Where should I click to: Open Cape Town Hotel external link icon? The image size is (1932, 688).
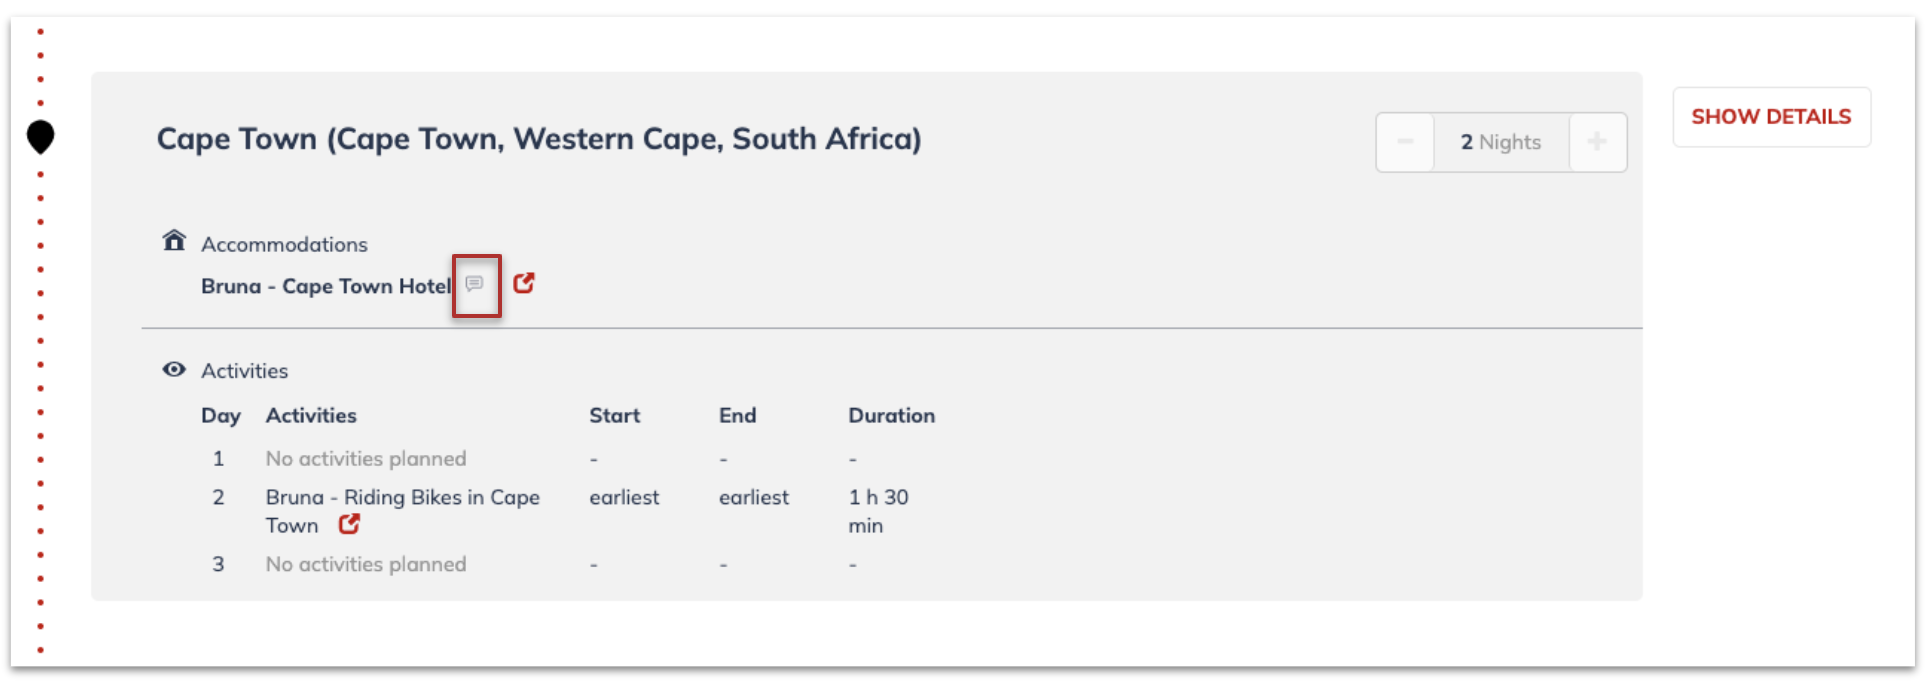524,283
